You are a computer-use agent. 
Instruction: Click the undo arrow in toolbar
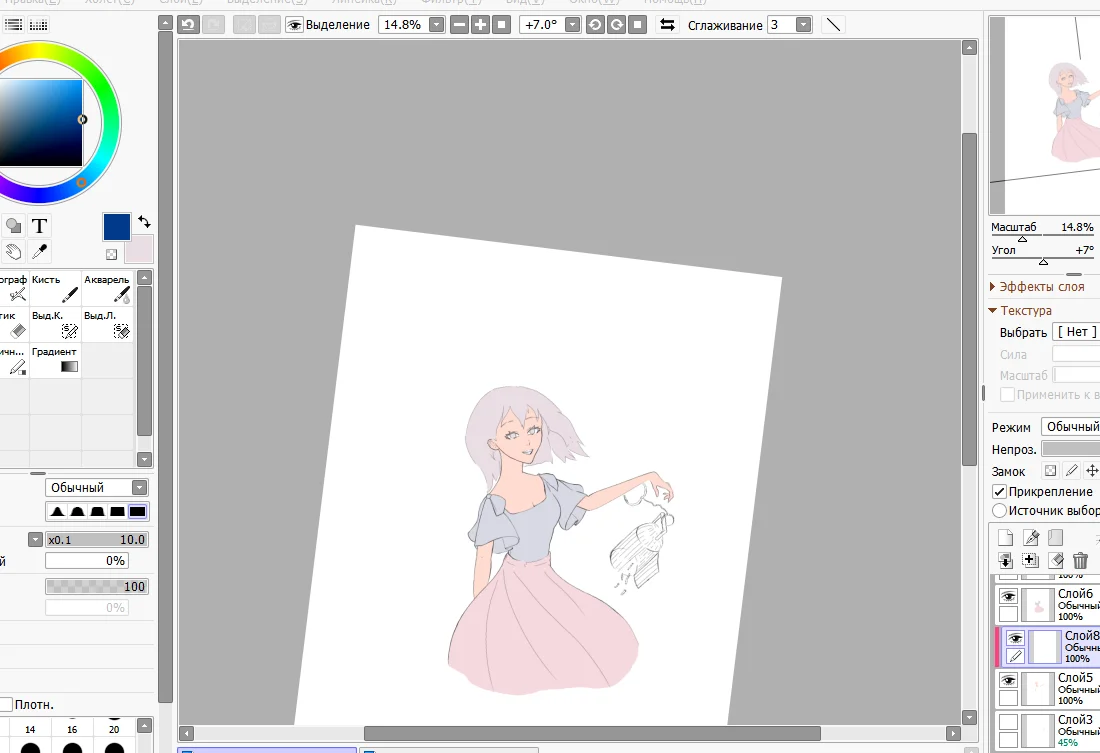tap(188, 25)
